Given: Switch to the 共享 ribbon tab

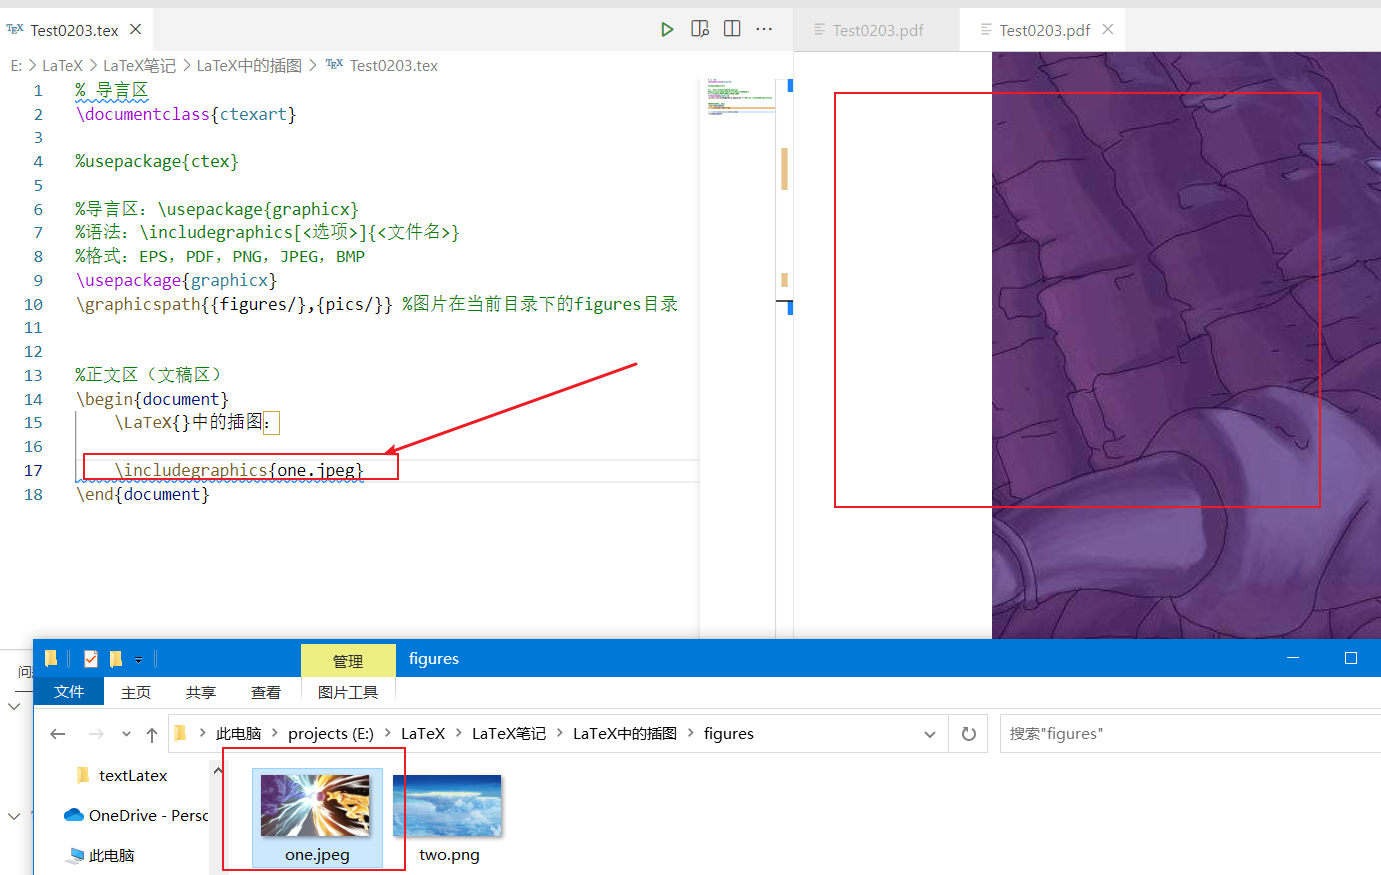Looking at the screenshot, I should (201, 692).
